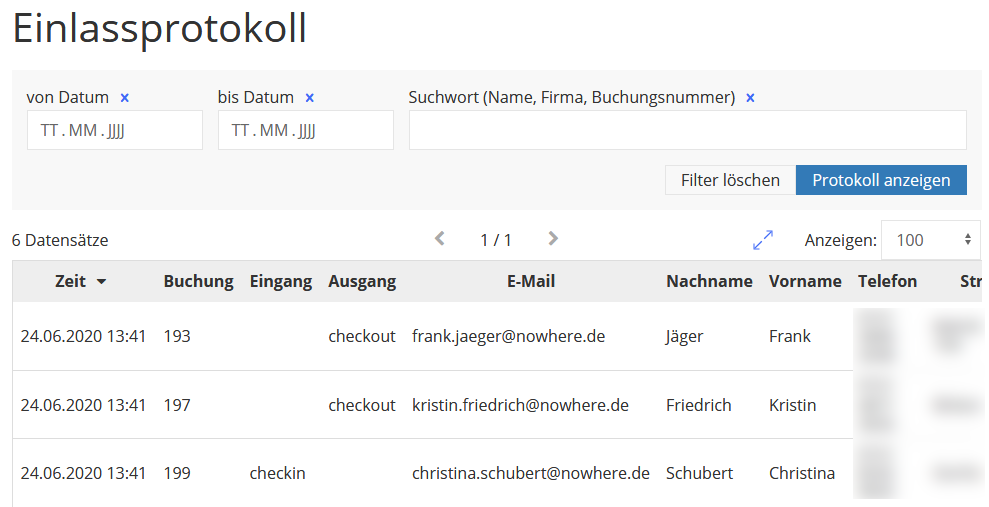
Task: Click the bis Datum date field
Action: pyautogui.click(x=306, y=131)
